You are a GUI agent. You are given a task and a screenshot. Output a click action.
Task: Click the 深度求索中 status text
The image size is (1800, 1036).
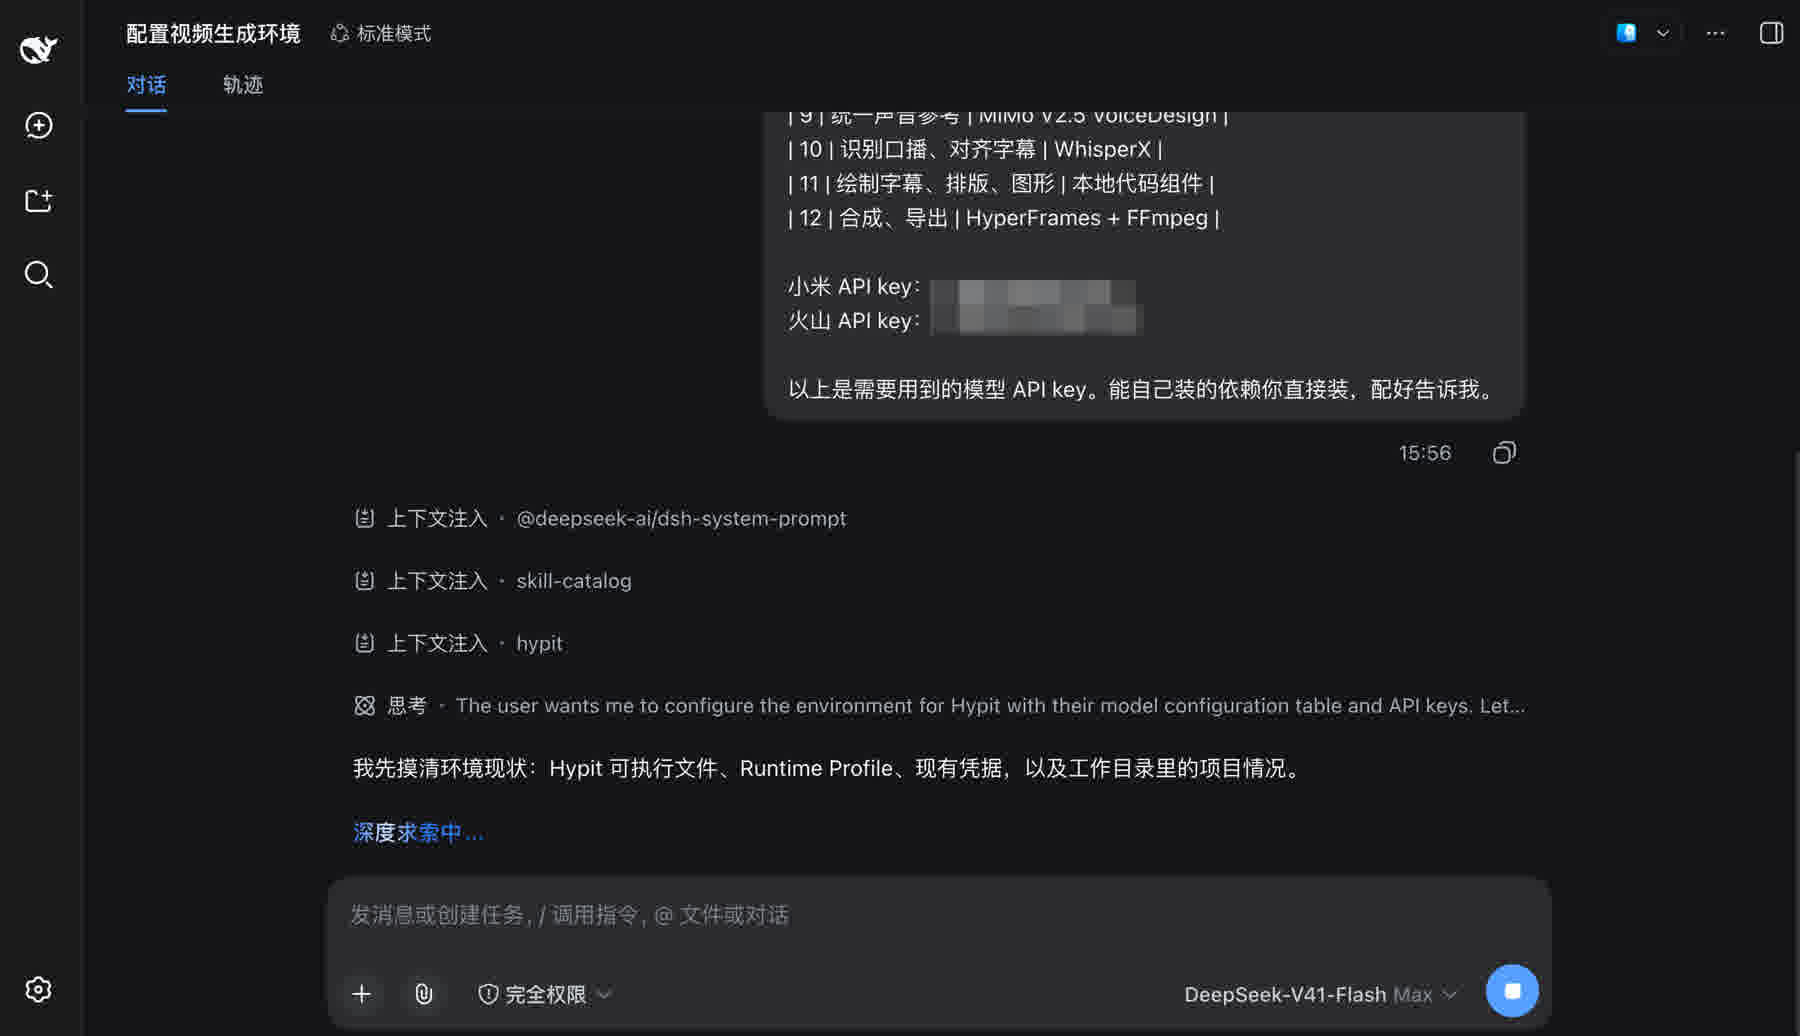(x=418, y=833)
